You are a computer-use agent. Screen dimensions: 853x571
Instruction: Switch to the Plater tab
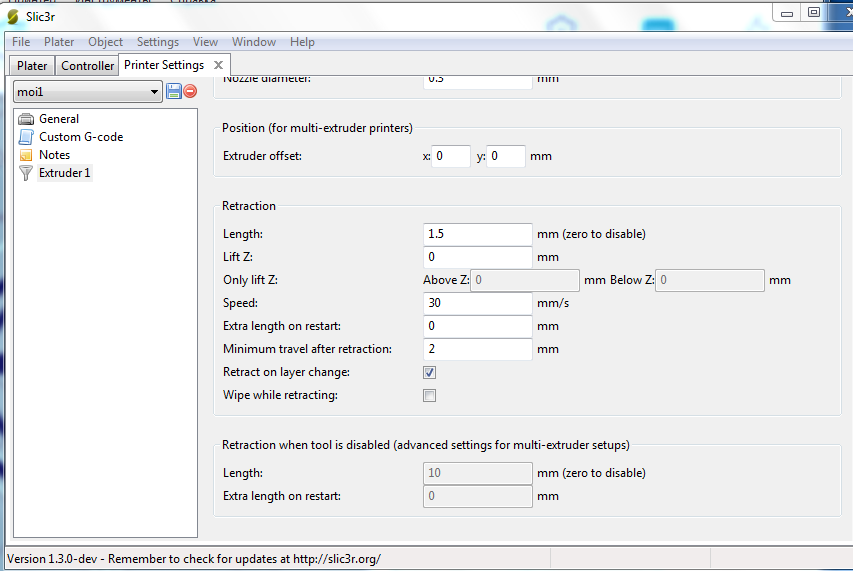(x=32, y=66)
